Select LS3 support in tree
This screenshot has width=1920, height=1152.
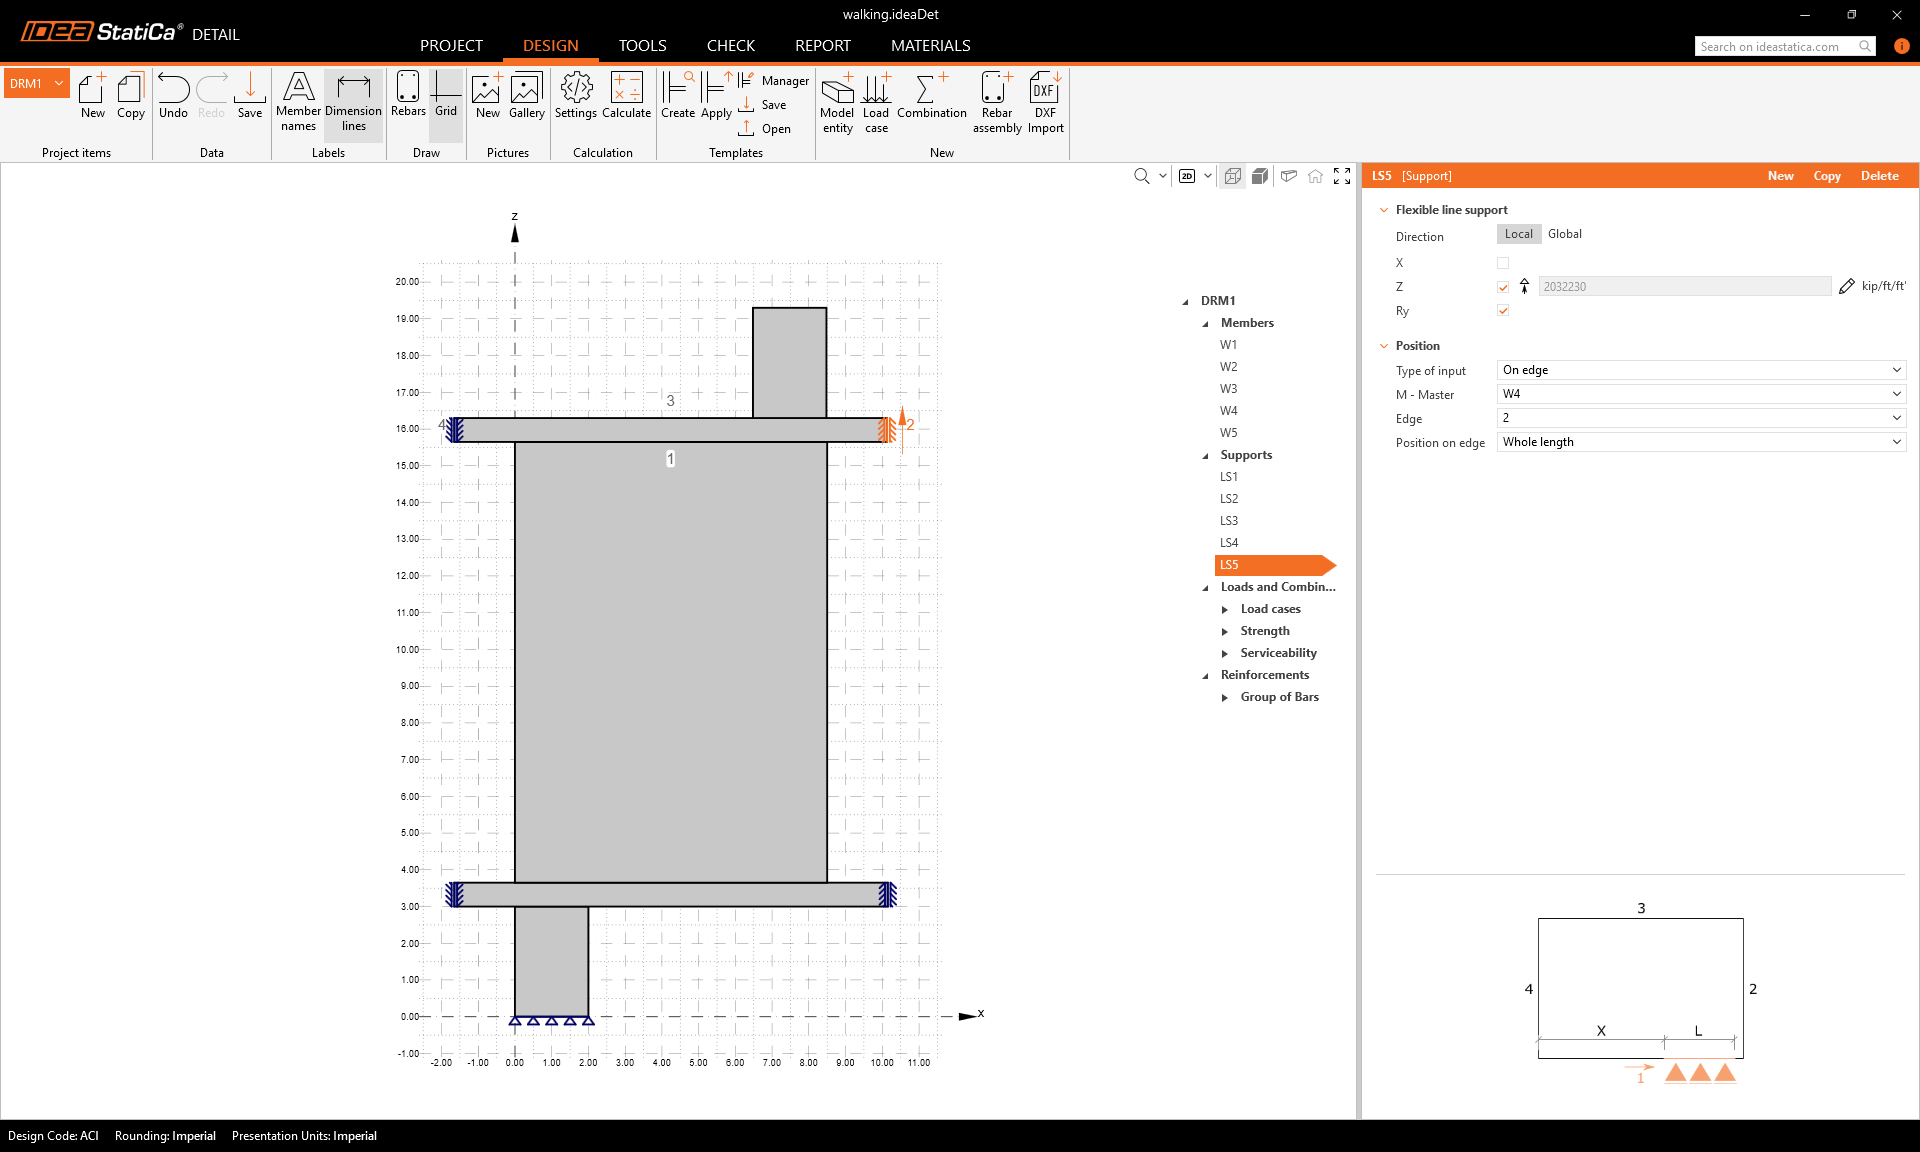coord(1228,521)
